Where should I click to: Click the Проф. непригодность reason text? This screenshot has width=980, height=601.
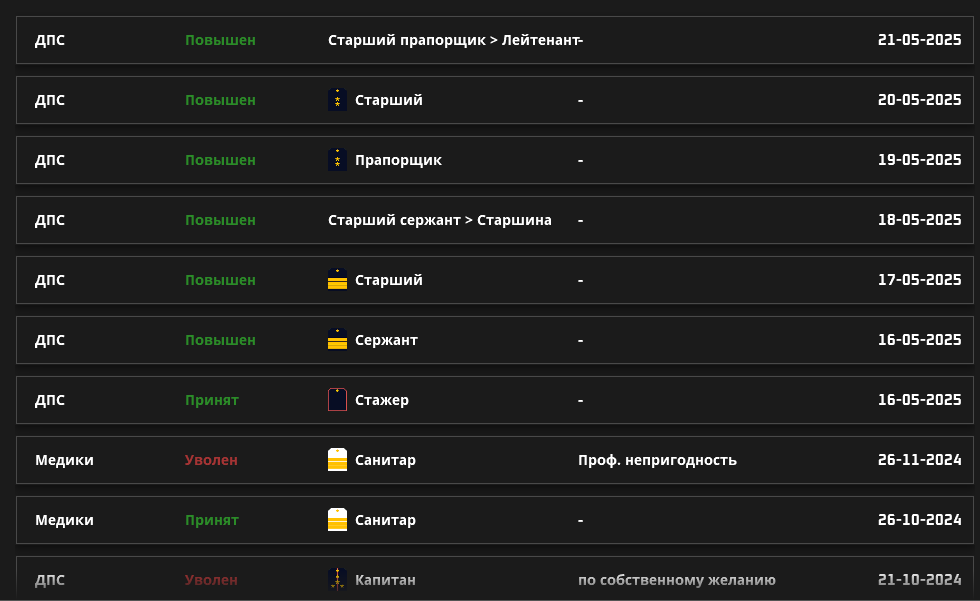point(658,460)
